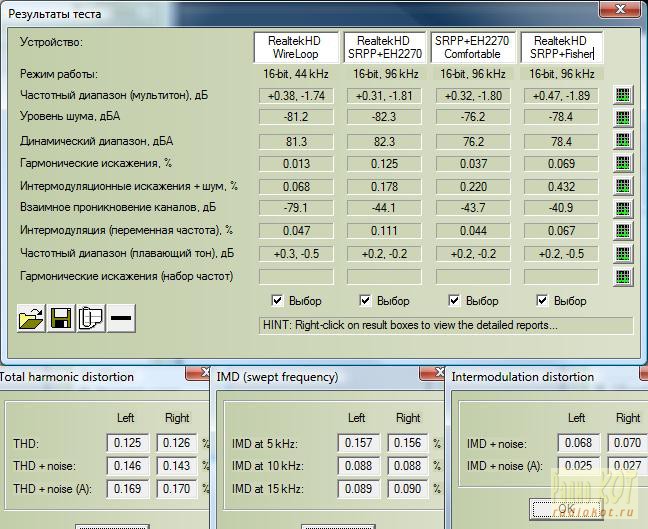Click the RealtekHD SRPP+EH2270 device name field
Screen dimensions: 648x529
384,48
